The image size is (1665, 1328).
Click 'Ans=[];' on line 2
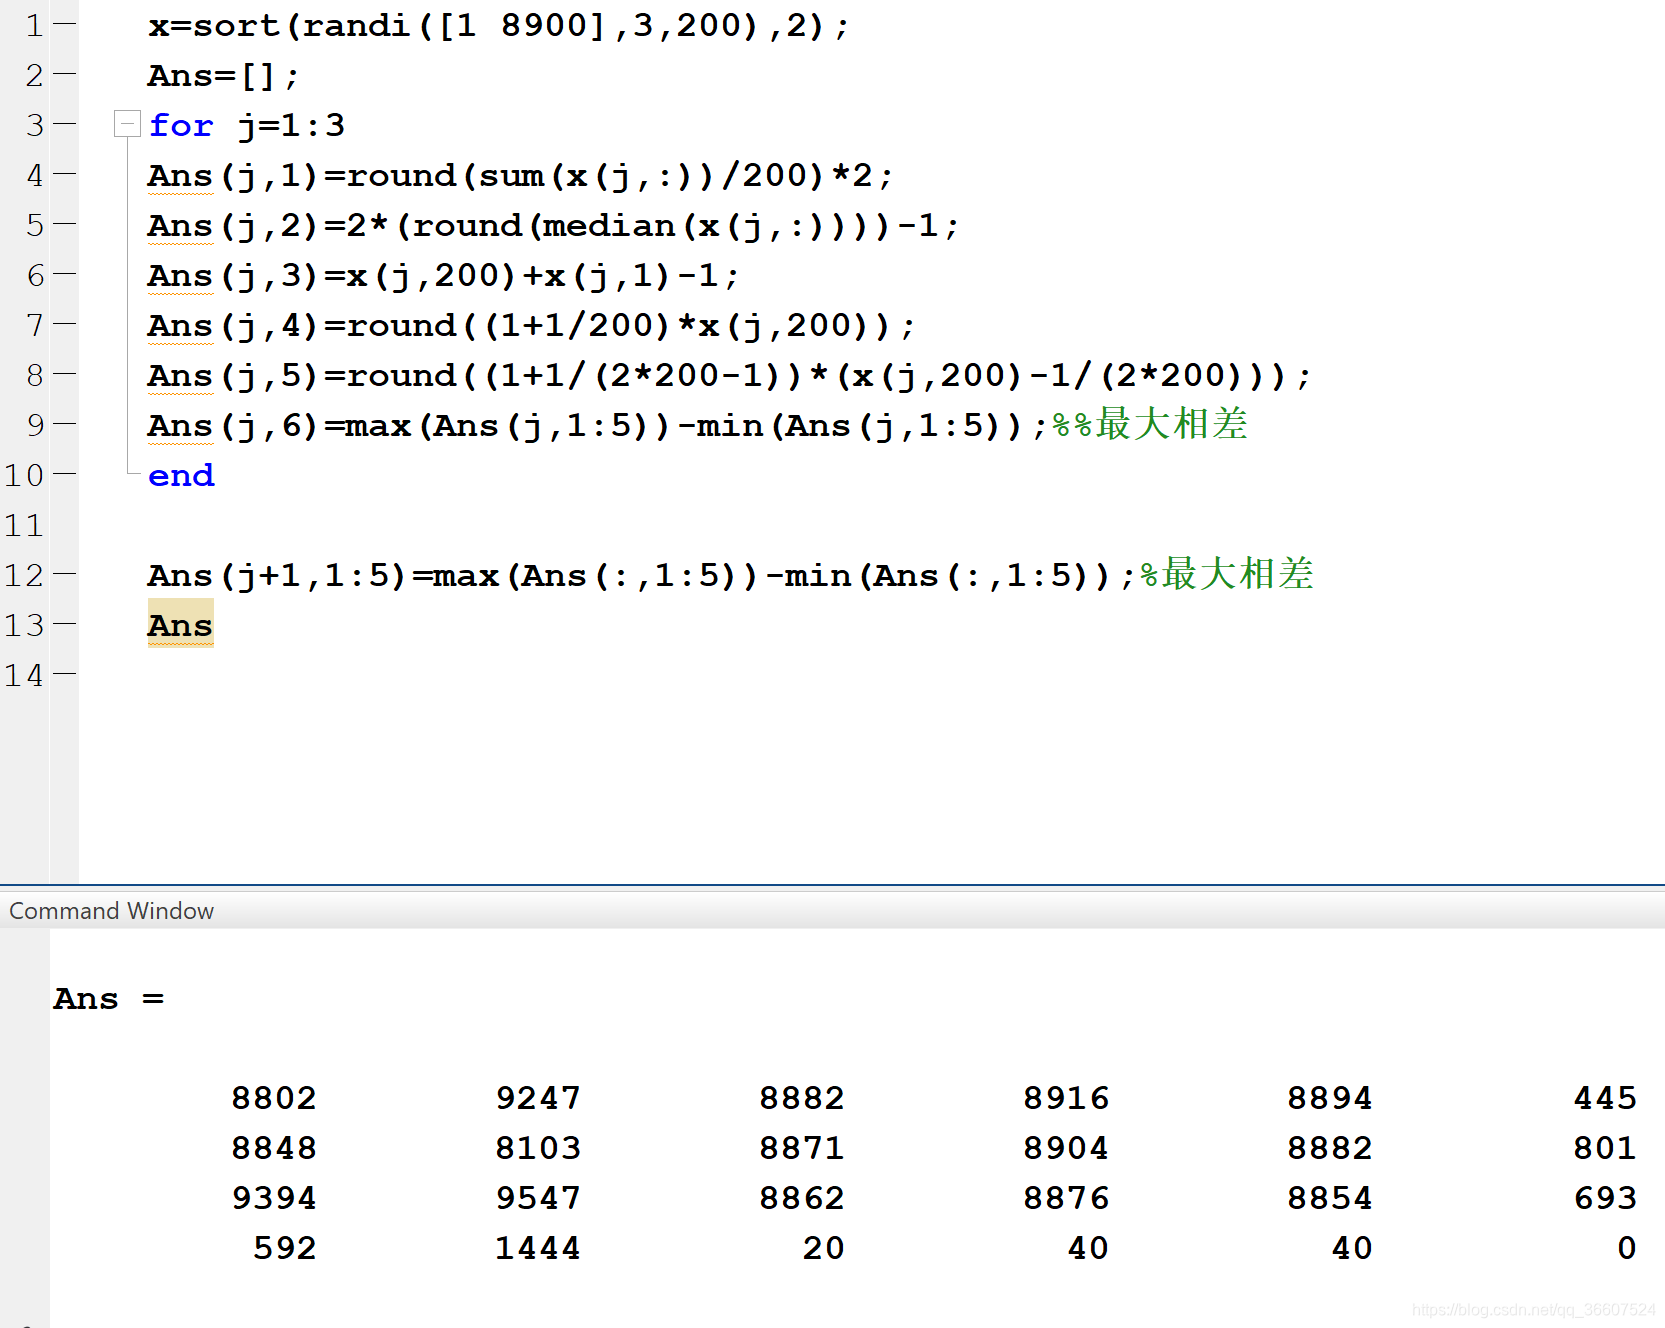(223, 76)
